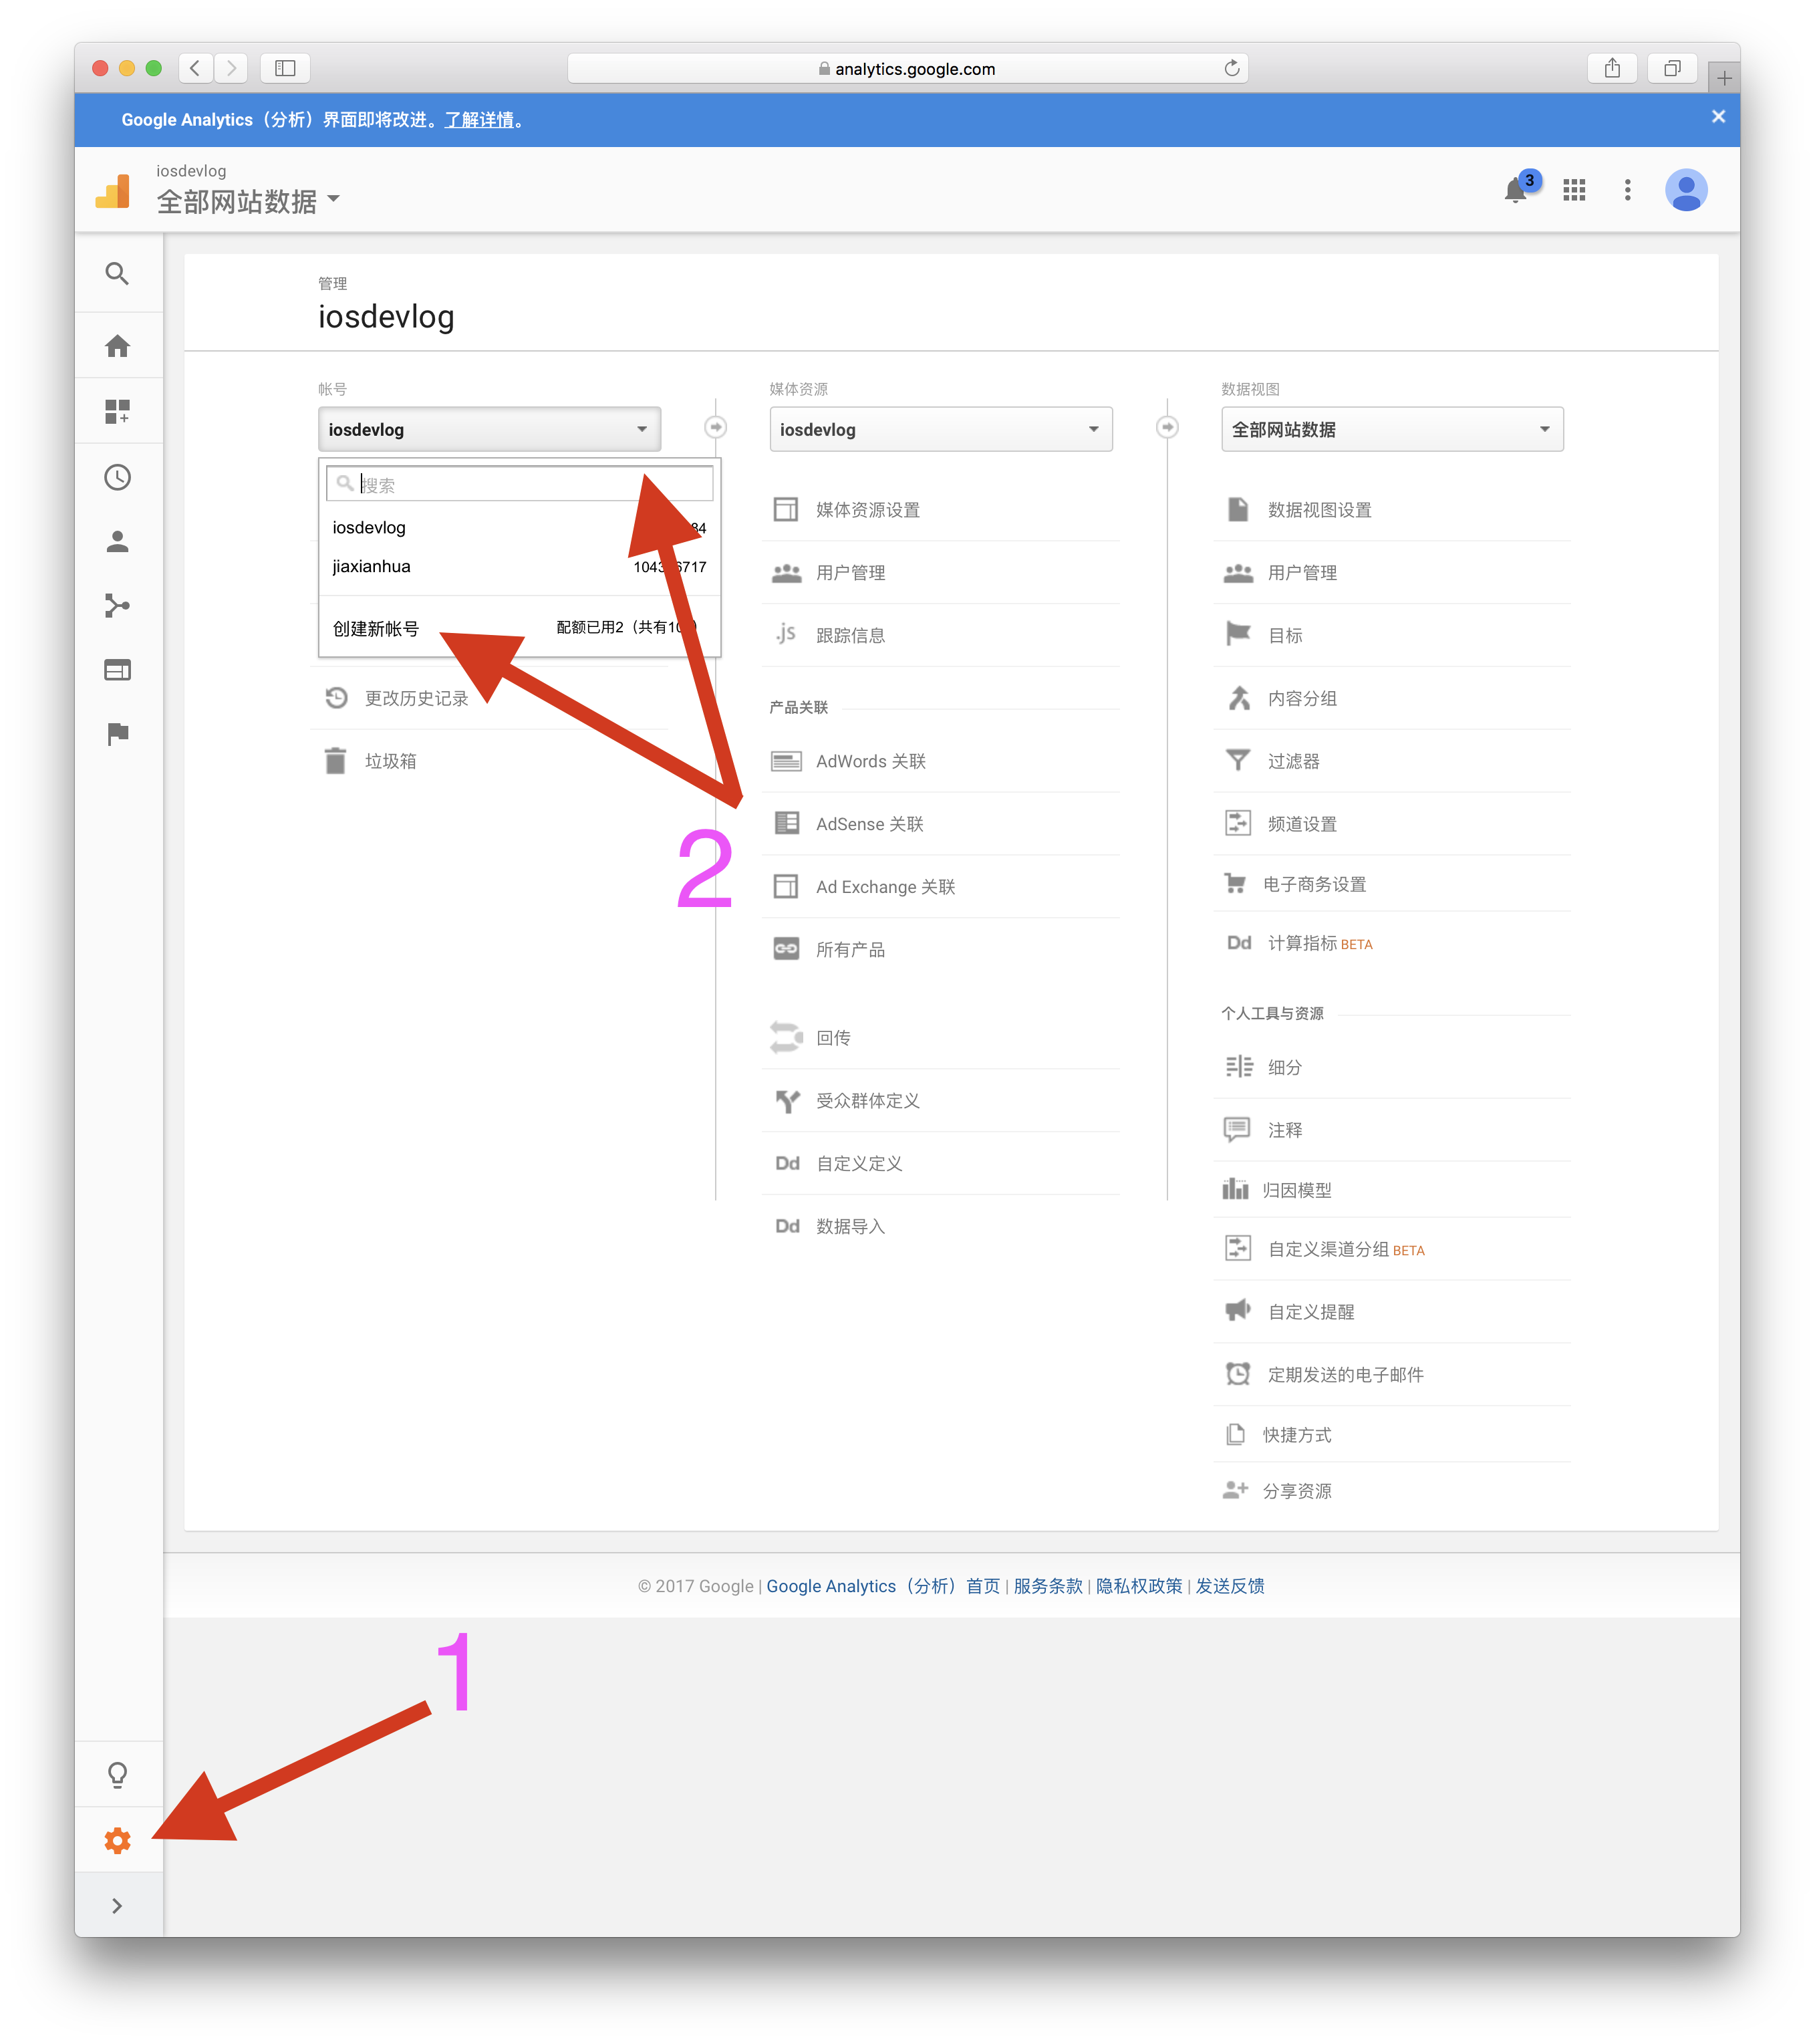Go to Home via house icon
1815x2044 pixels.
click(117, 346)
